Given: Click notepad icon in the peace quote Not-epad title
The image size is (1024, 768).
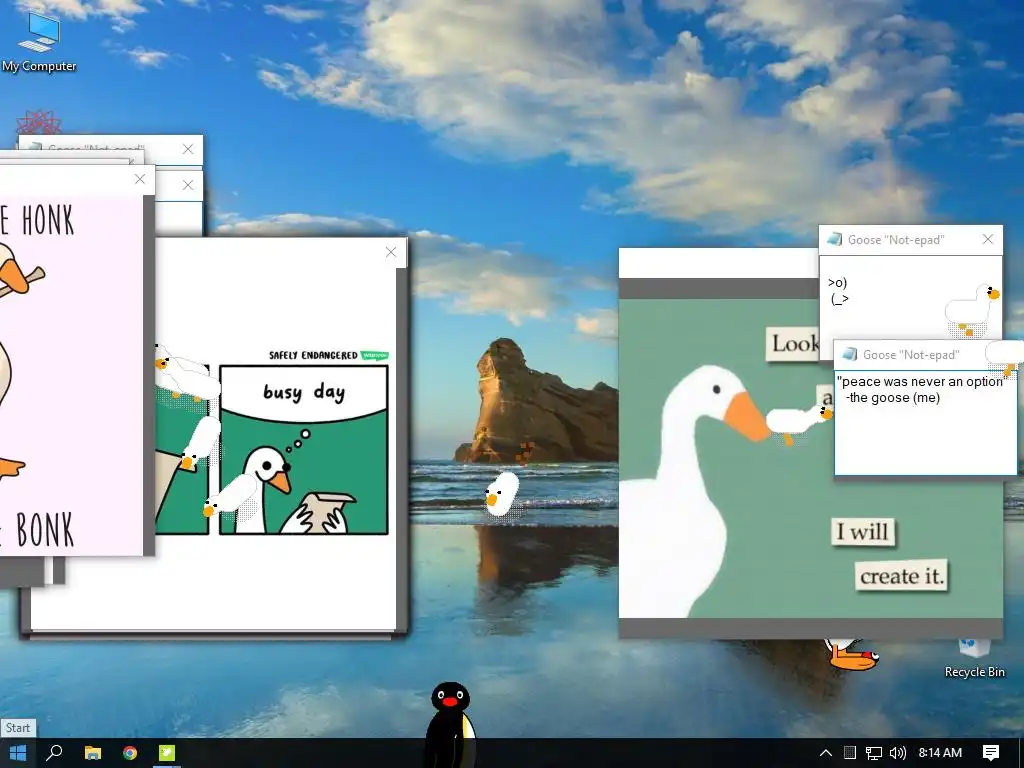Looking at the screenshot, I should click(x=850, y=354).
